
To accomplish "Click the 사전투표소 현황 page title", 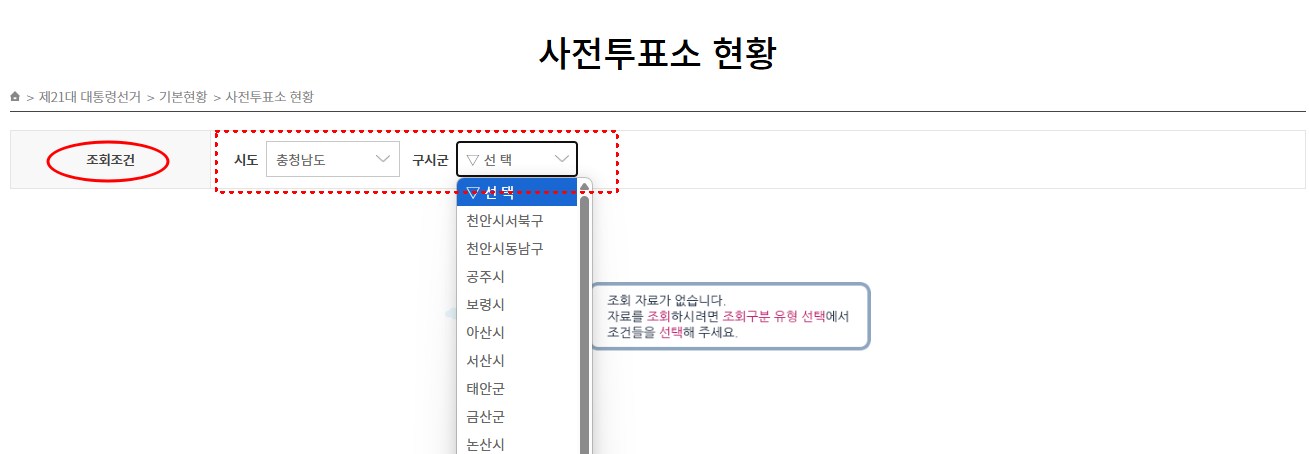I will (657, 53).
